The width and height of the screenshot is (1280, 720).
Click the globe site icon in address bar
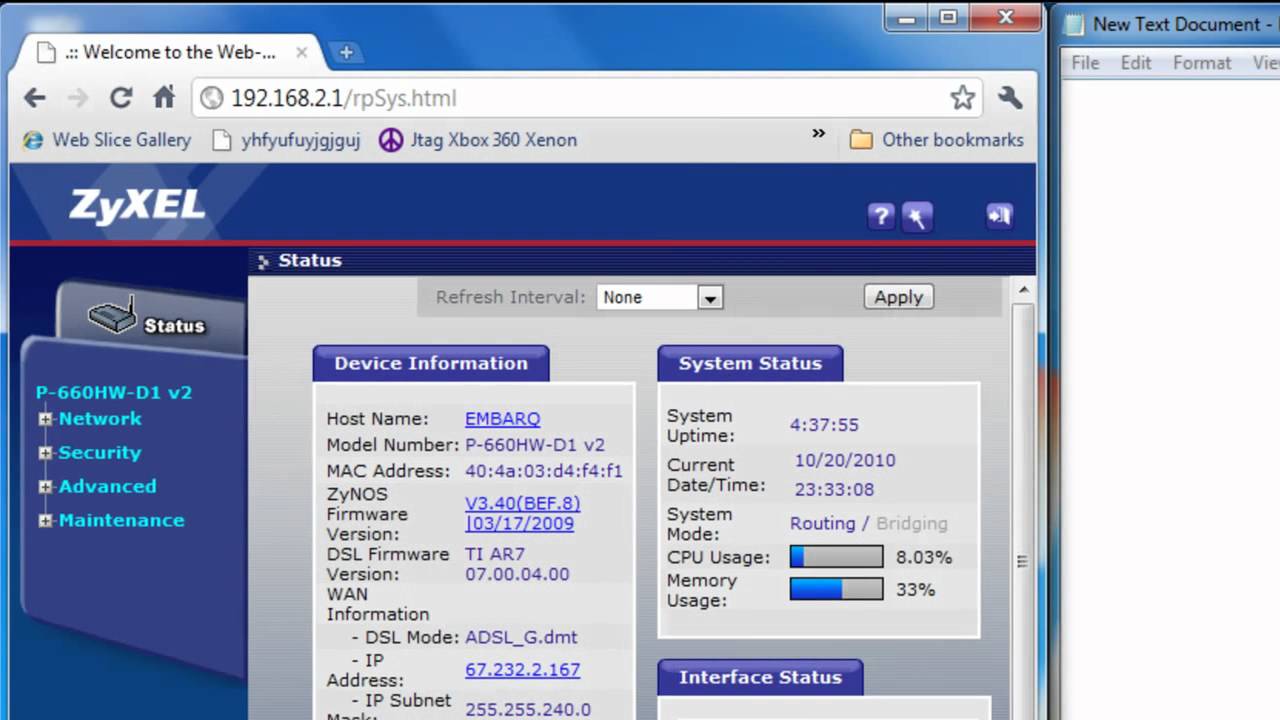(x=211, y=98)
